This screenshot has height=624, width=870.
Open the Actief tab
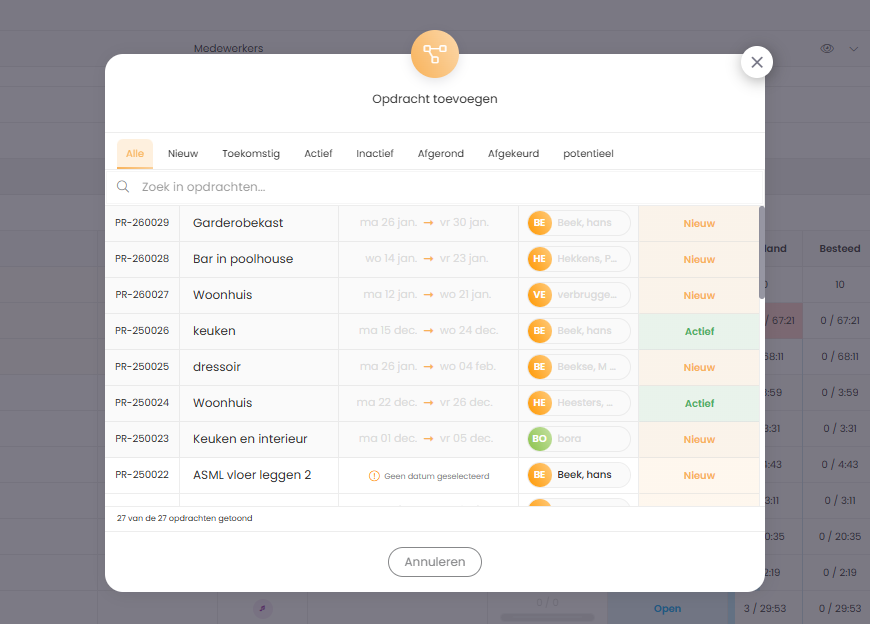click(318, 154)
